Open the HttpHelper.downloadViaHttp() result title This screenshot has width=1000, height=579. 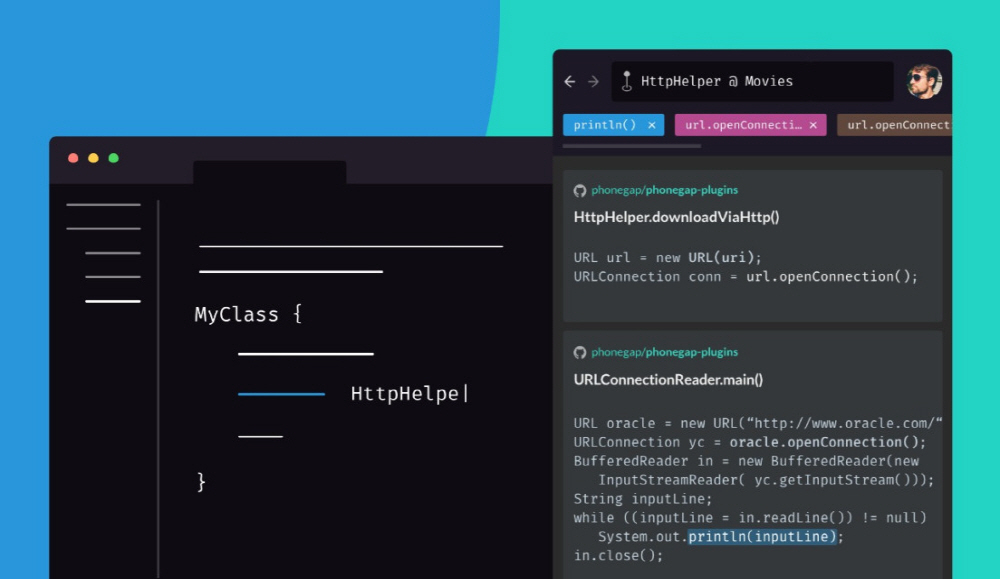point(676,217)
